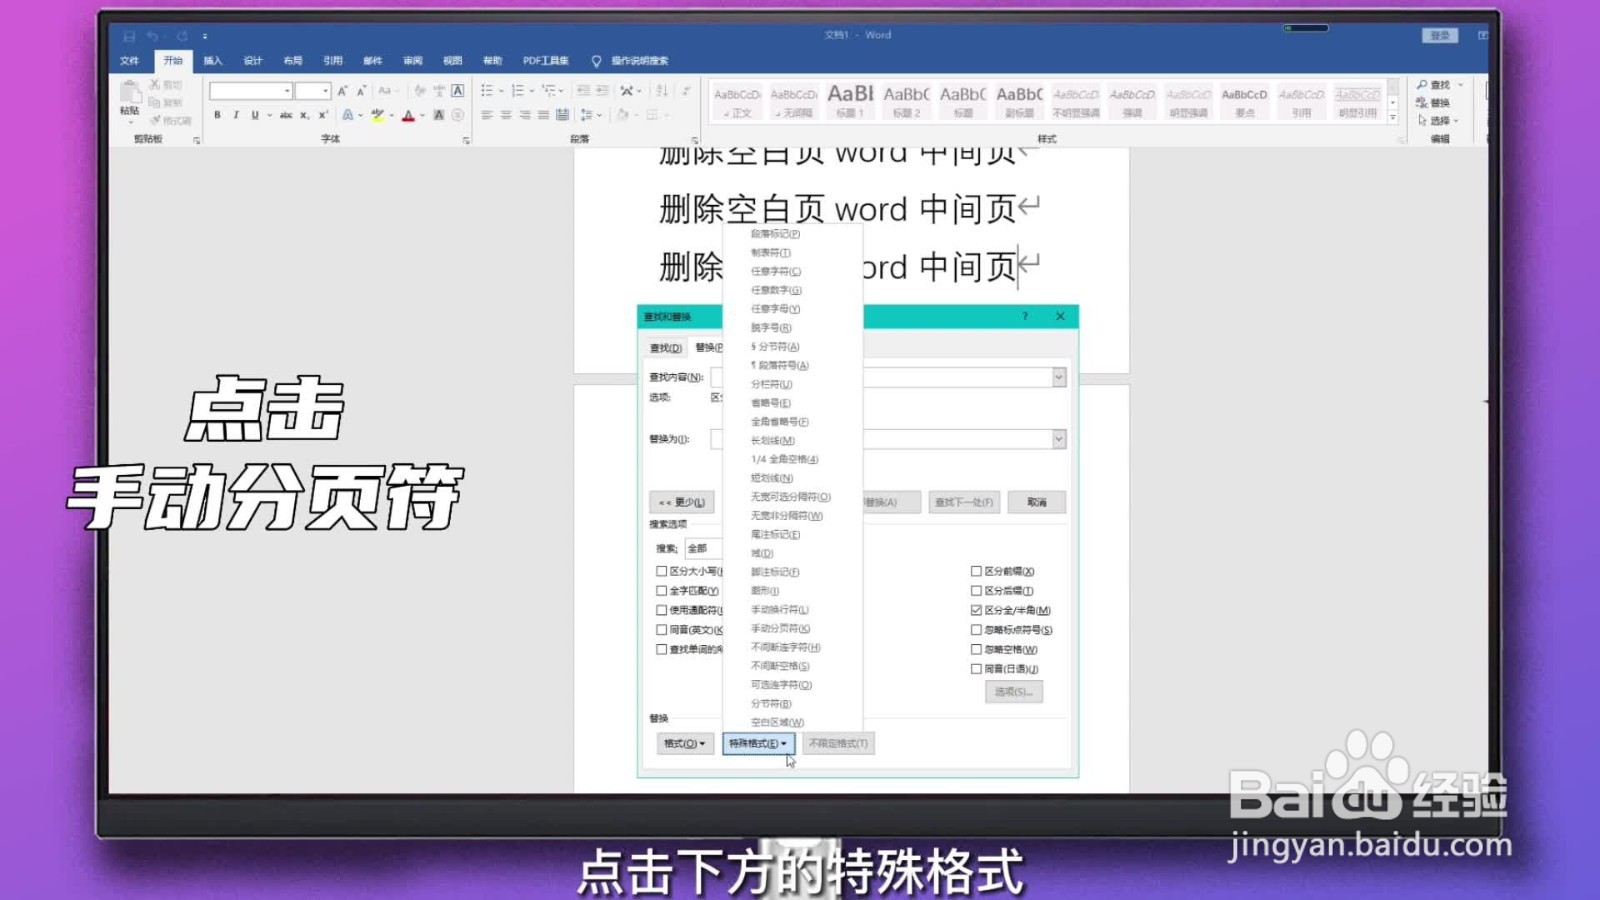Enable the 区分后缀 checkbox

976,591
